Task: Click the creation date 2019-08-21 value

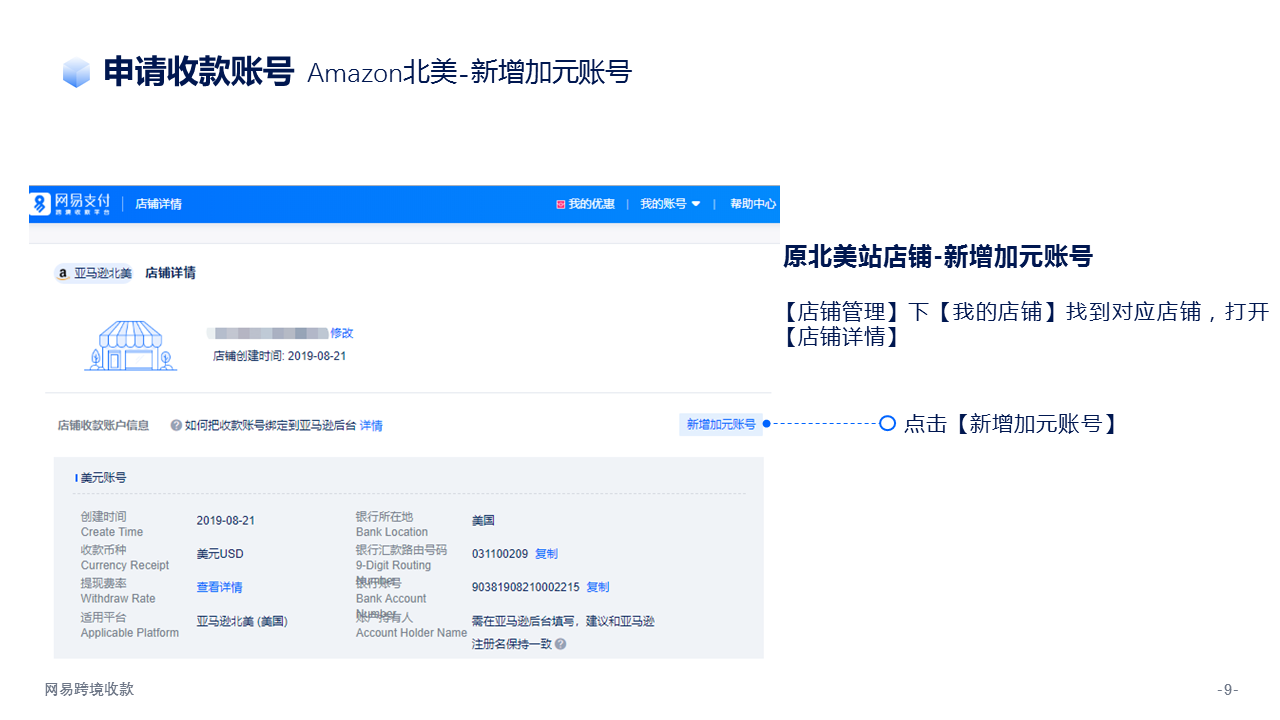Action: point(226,521)
